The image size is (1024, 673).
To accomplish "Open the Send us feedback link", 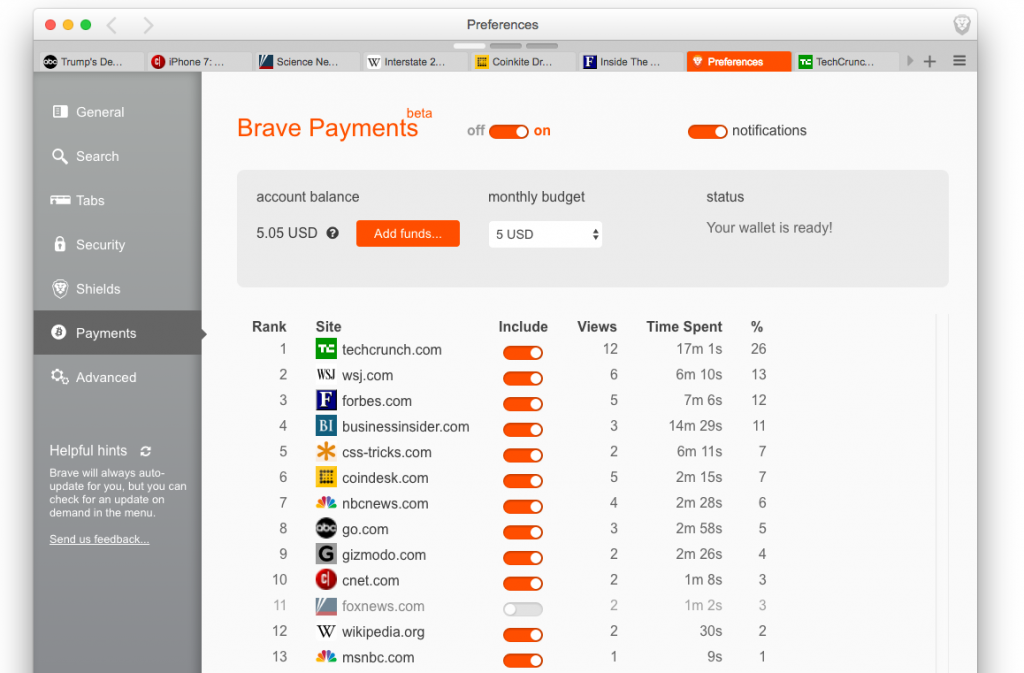I will pyautogui.click(x=98, y=538).
